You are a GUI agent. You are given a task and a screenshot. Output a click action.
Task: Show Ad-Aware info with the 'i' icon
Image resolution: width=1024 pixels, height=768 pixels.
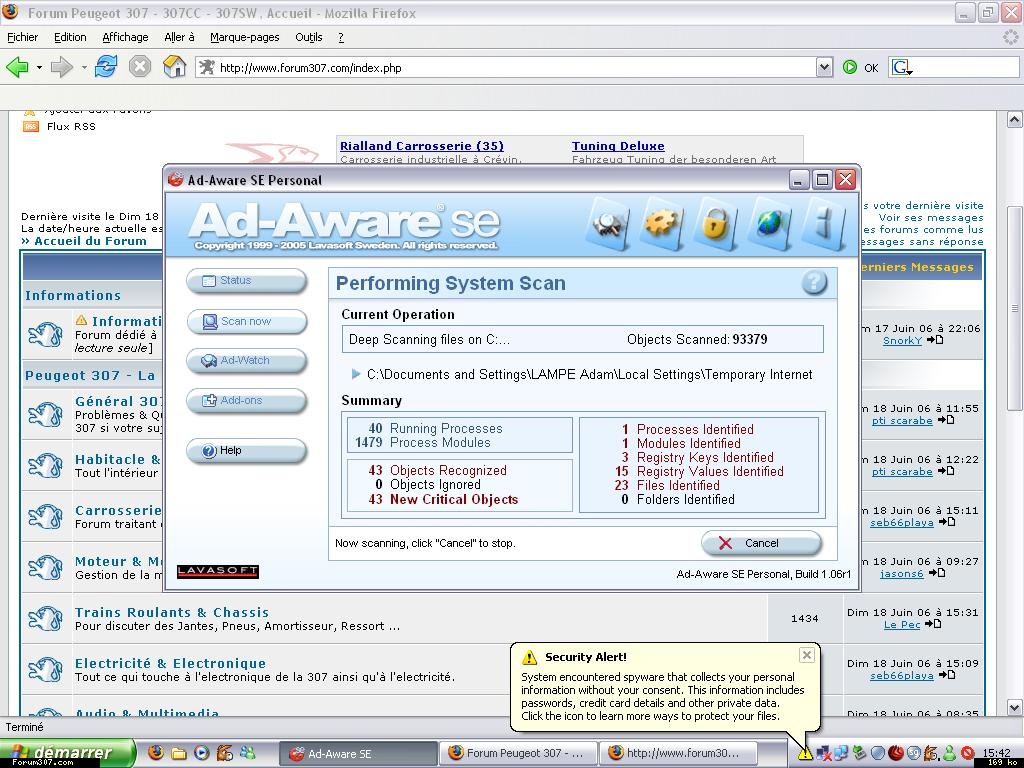point(823,225)
